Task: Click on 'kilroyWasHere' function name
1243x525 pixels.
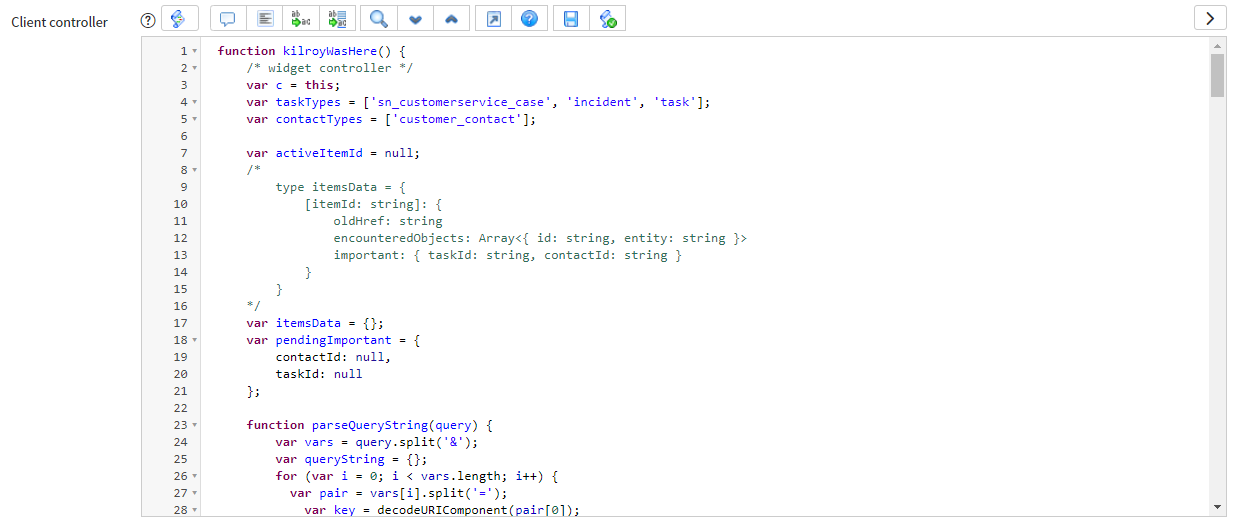Action: pos(330,51)
